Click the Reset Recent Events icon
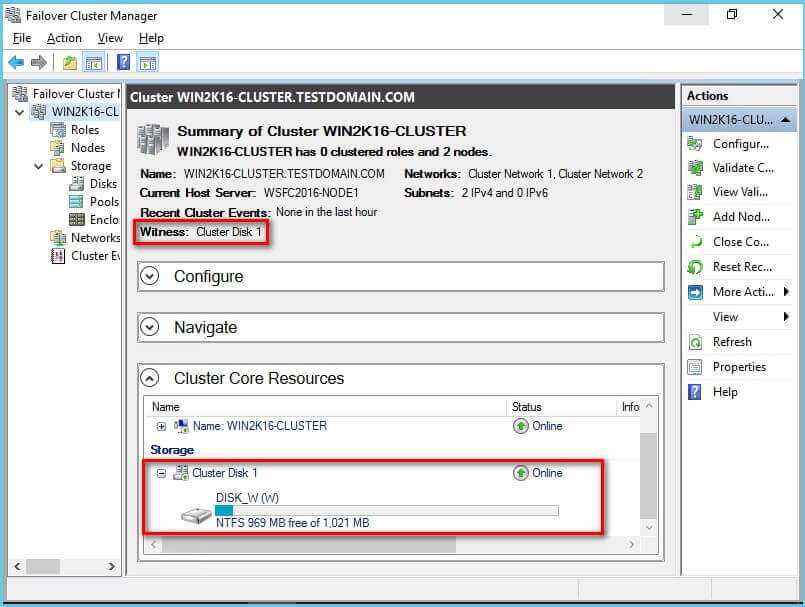 pos(695,267)
